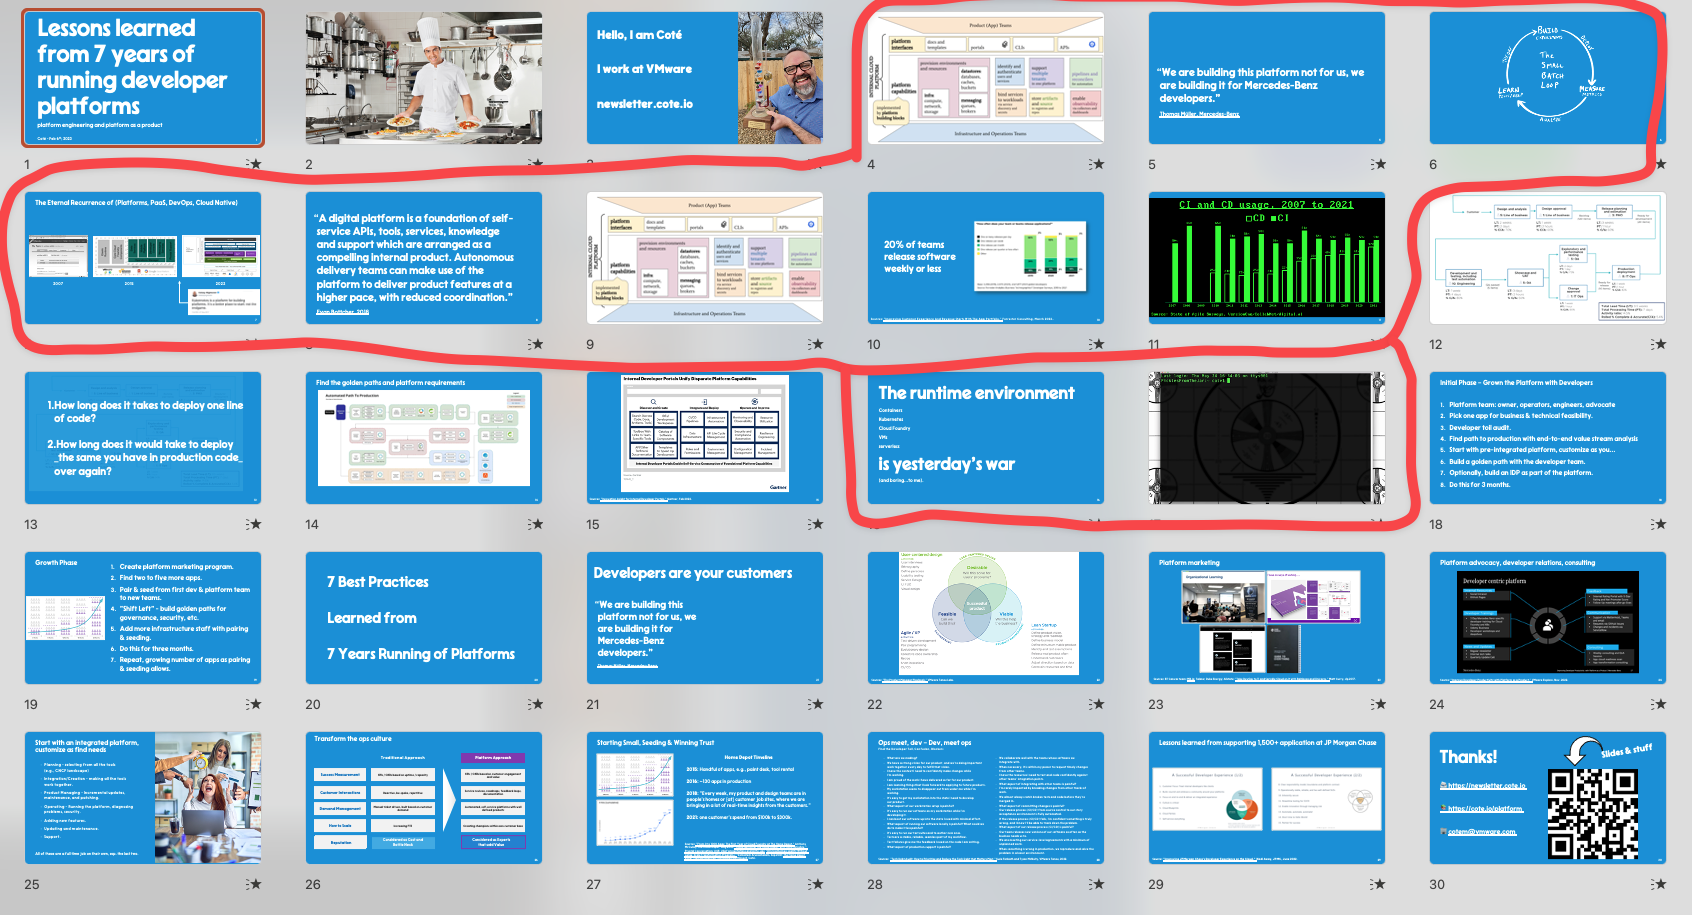Image resolution: width=1692 pixels, height=915 pixels.
Task: Select the 'Lessons learned from 7 years' title slide
Action: click(x=143, y=78)
